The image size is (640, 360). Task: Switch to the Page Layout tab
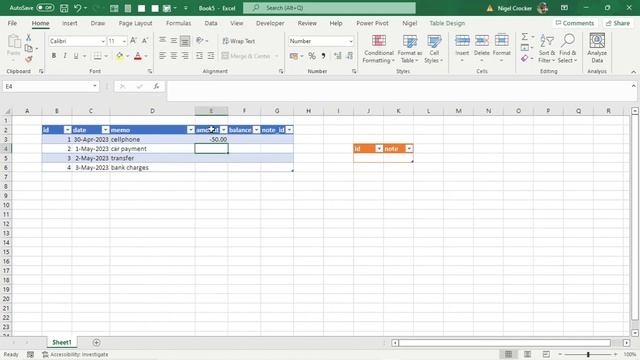[136, 23]
